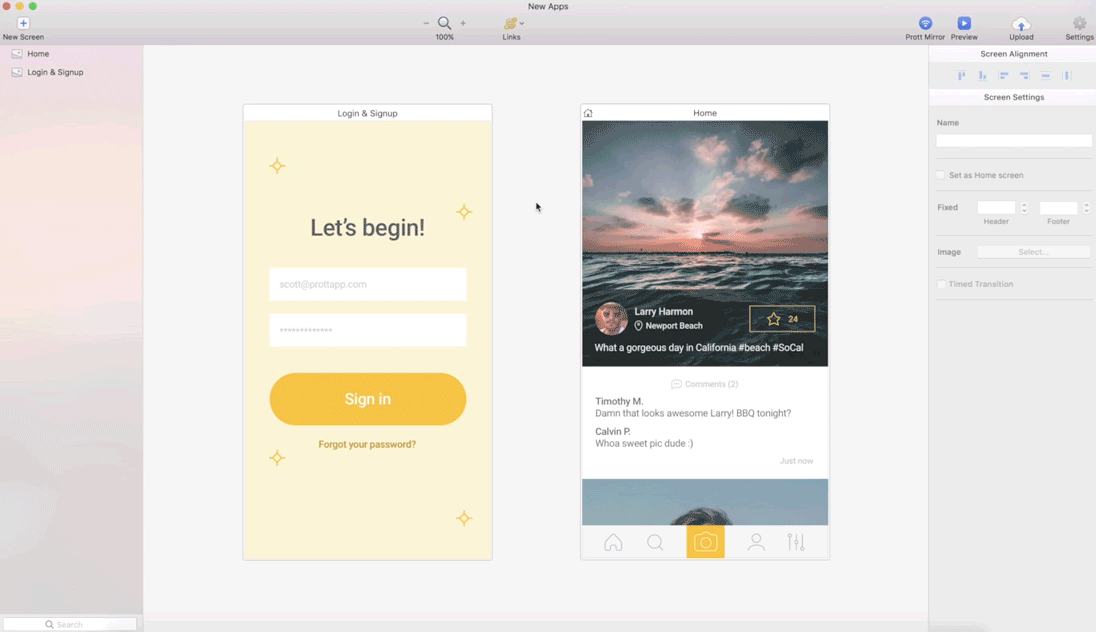Click the Image Select... button
Image resolution: width=1096 pixels, height=632 pixels.
click(1033, 252)
